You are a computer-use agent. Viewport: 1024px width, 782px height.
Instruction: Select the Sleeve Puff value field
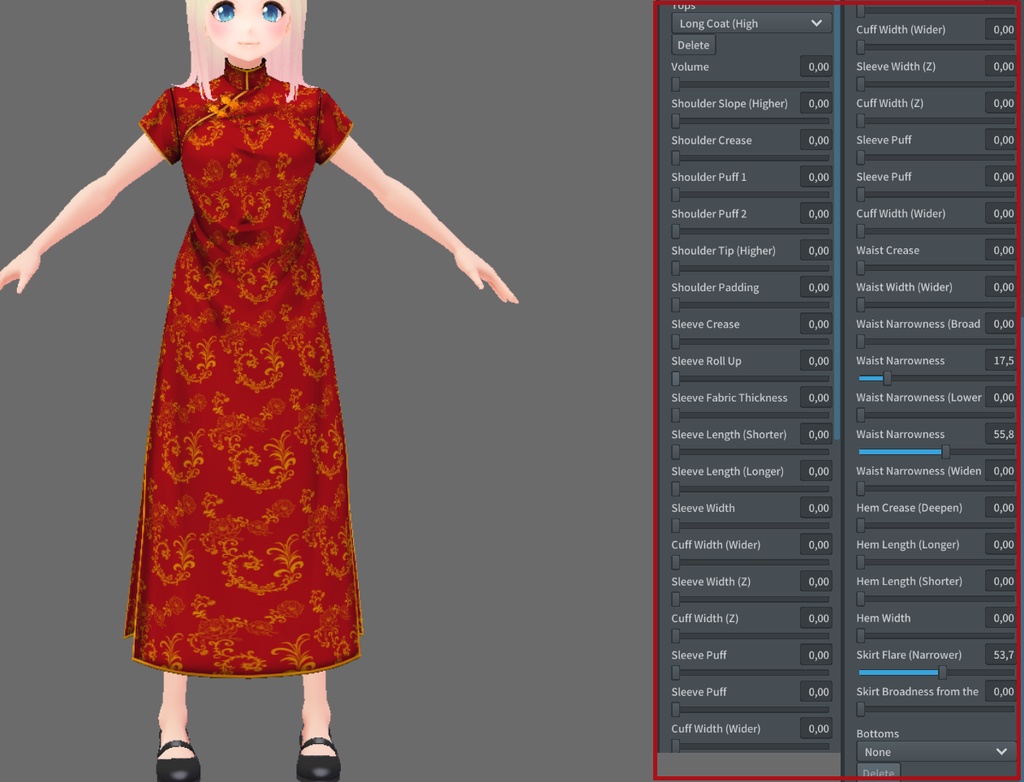1000,140
